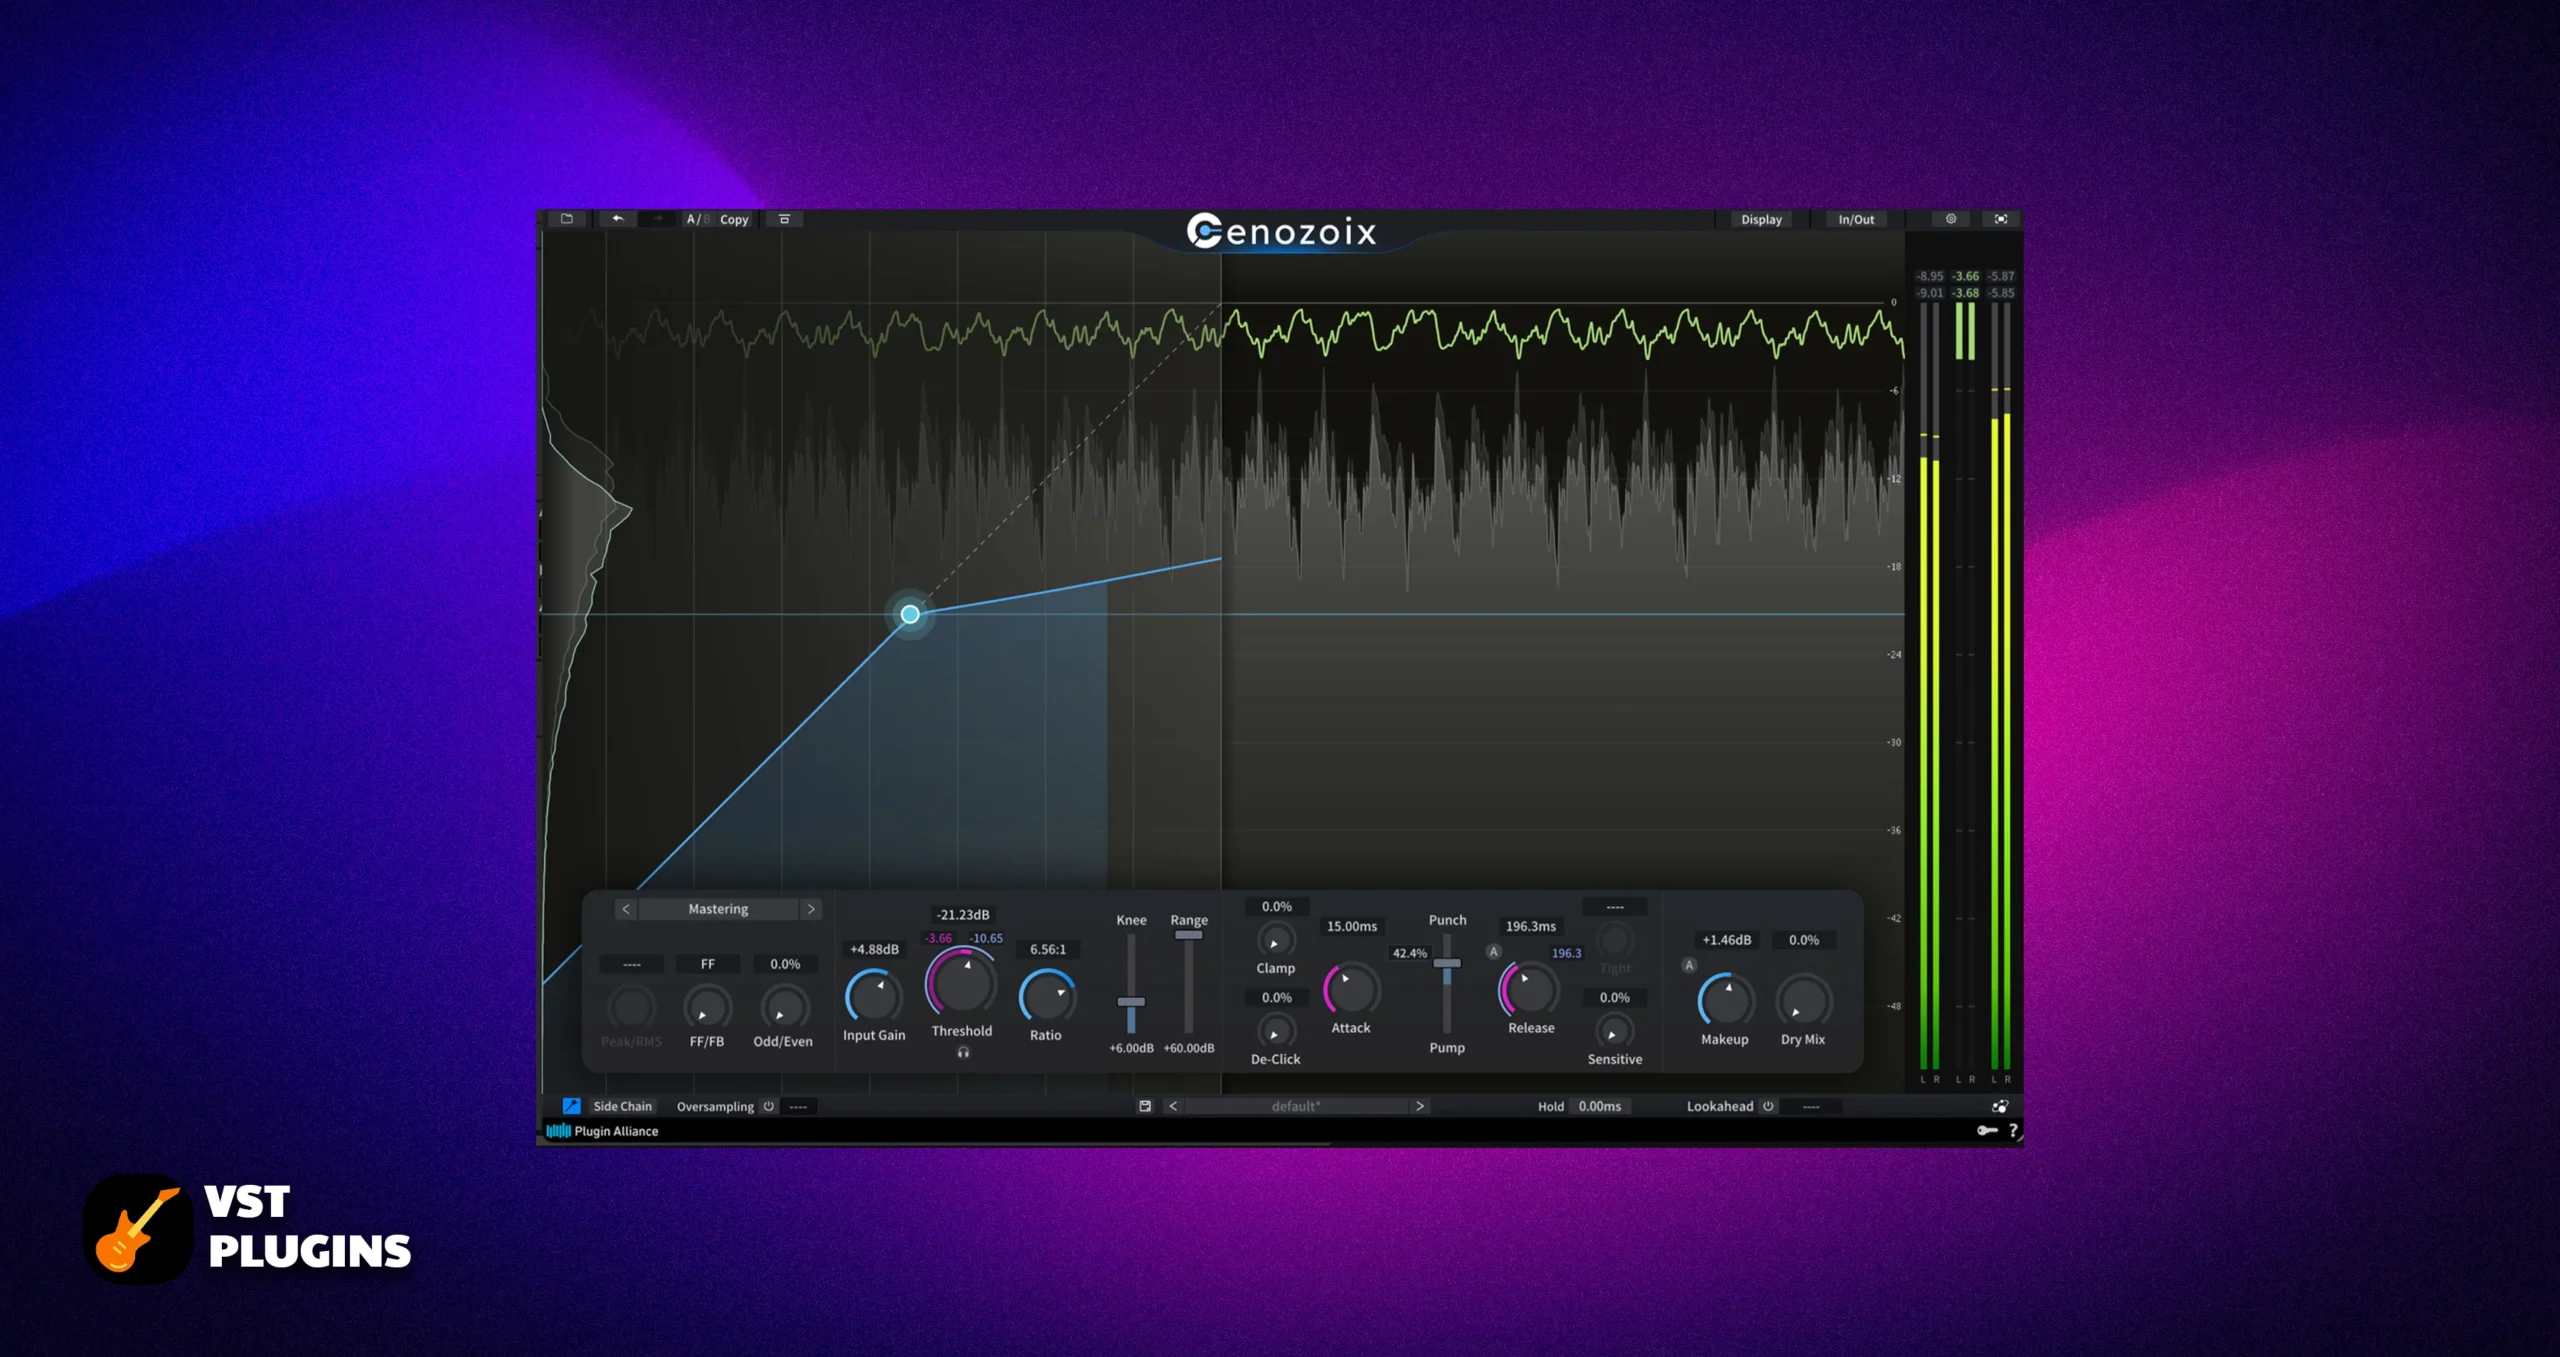This screenshot has width=2560, height=1357.
Task: Go to previous preset arrow
Action: pos(1173,1106)
